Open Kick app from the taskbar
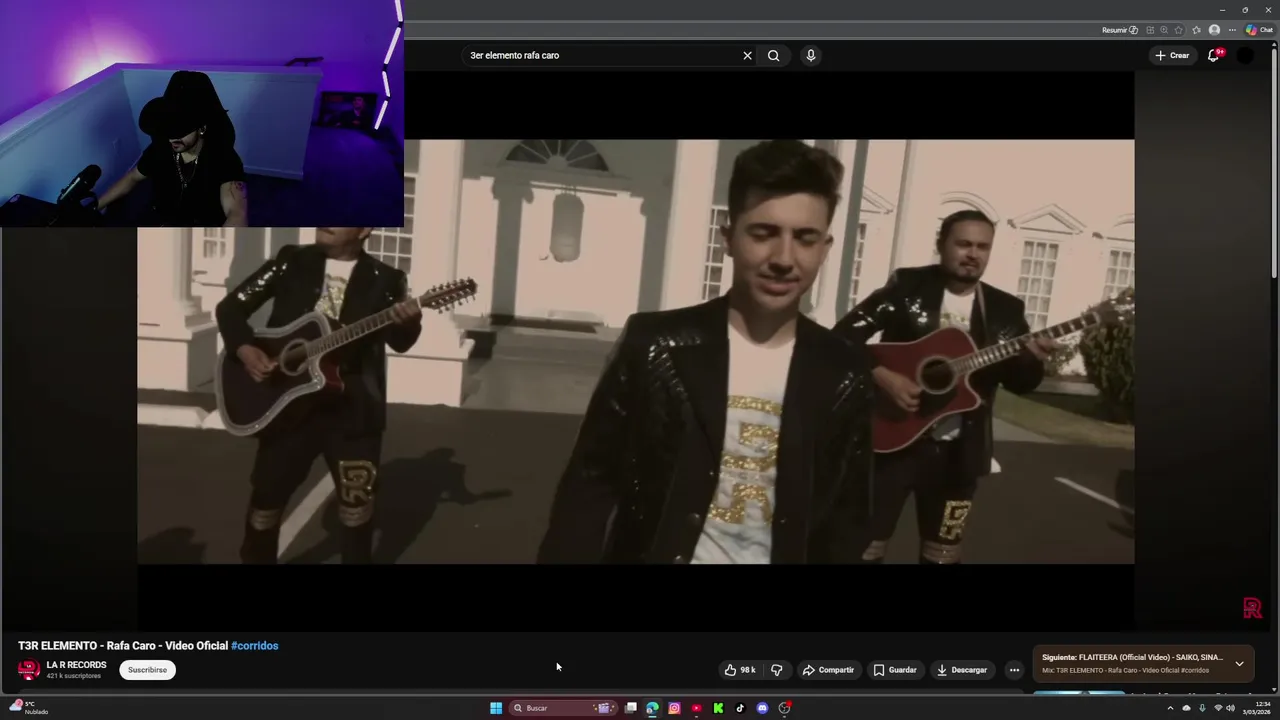 tap(718, 708)
